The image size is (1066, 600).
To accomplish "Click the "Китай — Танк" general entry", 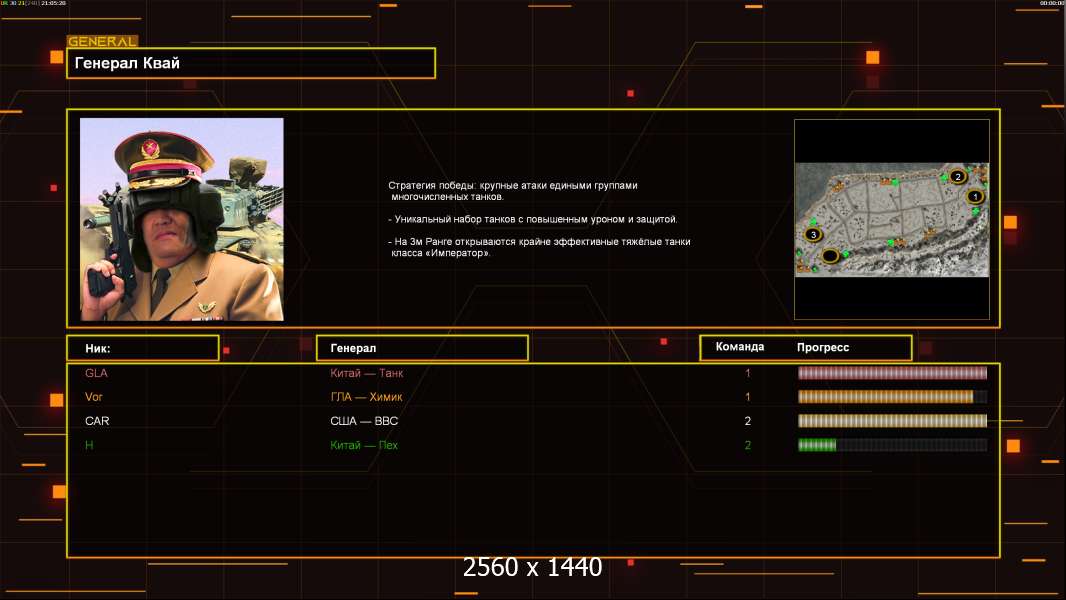I will tap(367, 373).
